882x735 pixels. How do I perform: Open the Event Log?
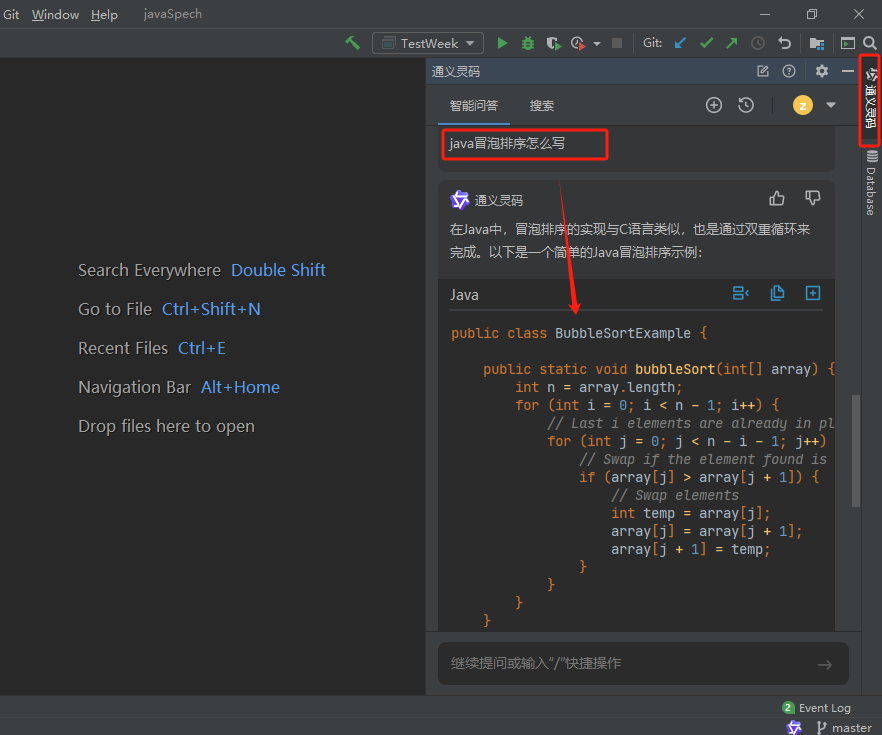[x=817, y=708]
